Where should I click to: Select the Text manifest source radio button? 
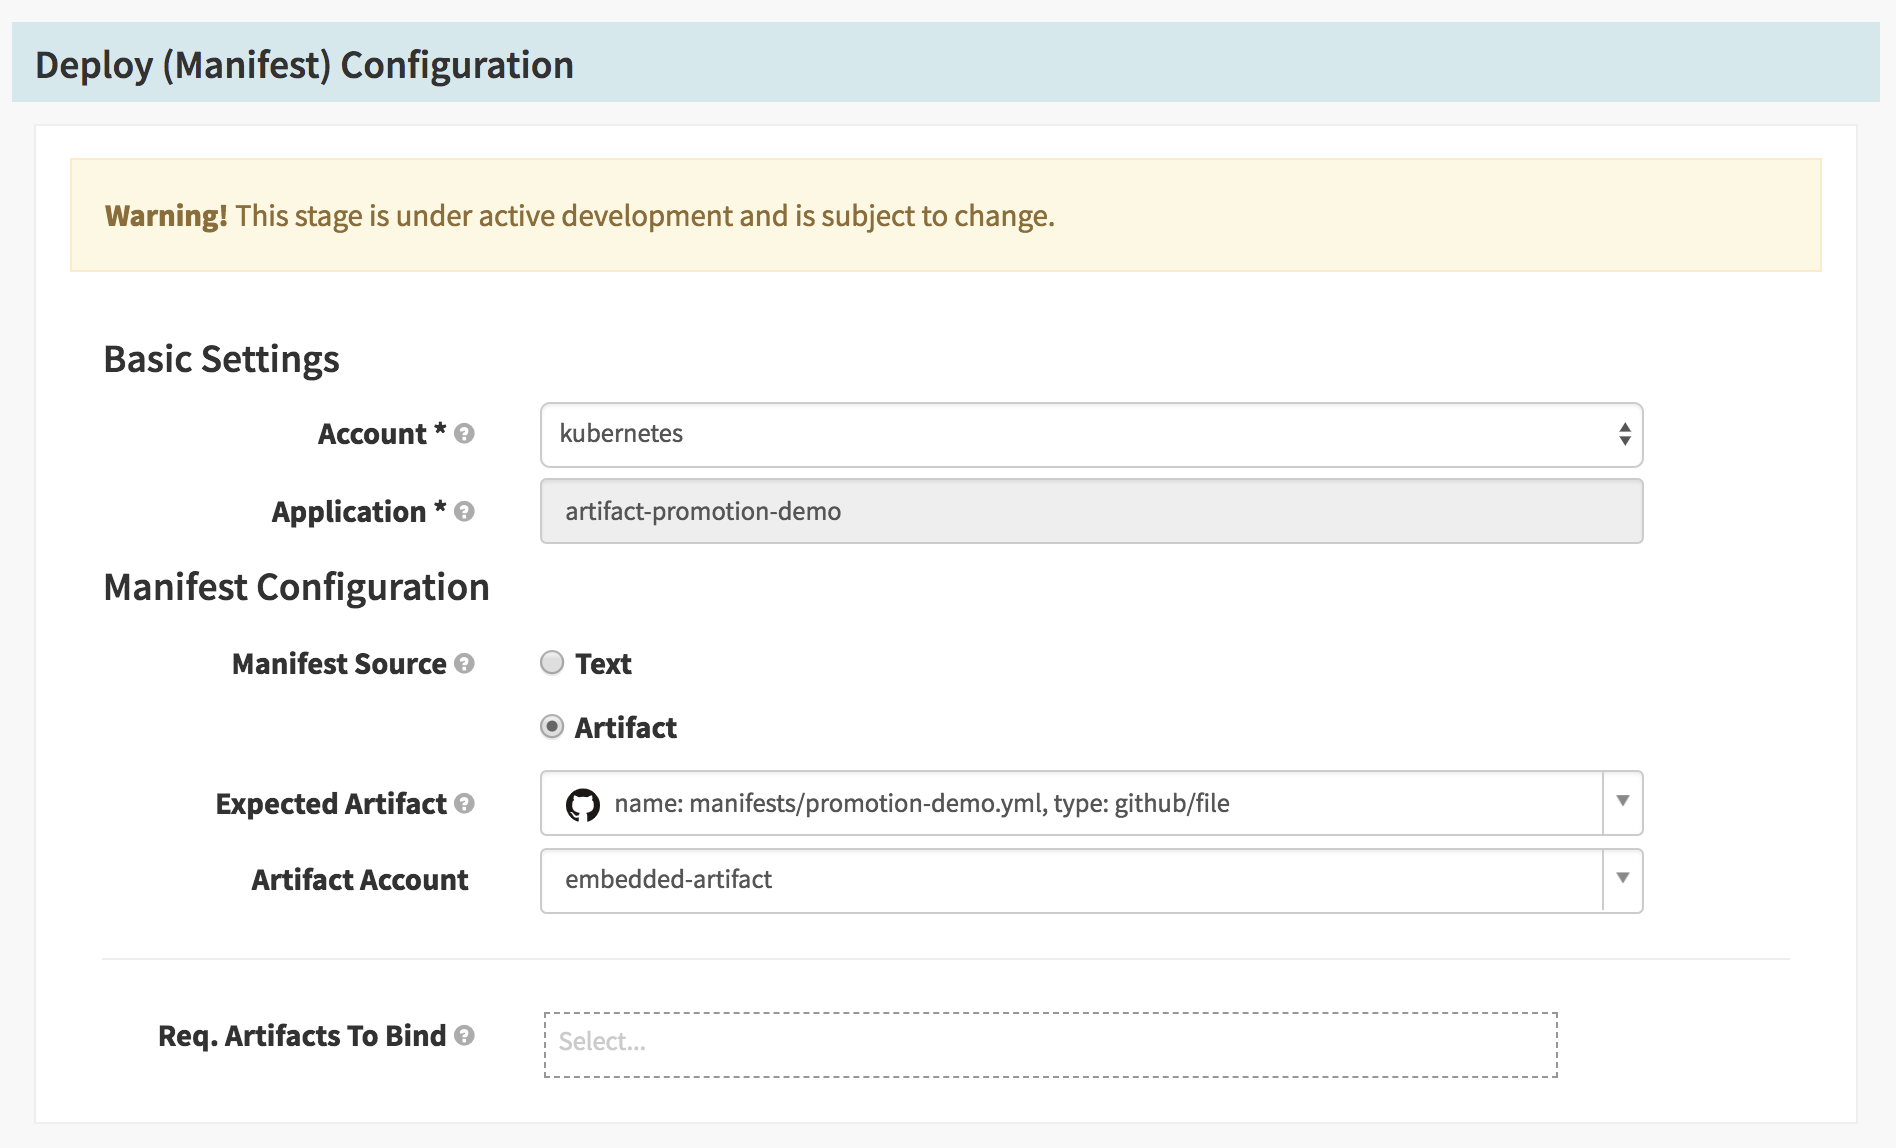click(x=552, y=663)
